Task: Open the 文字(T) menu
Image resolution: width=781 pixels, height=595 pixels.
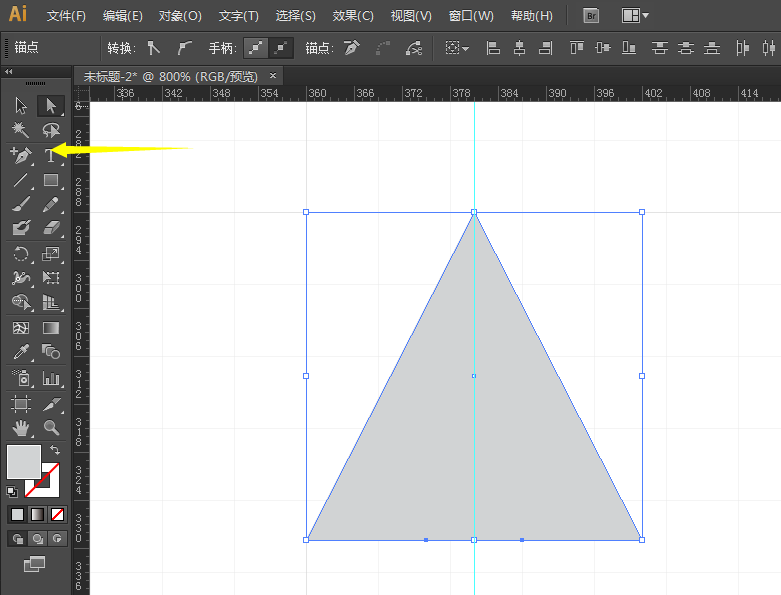Action: (x=239, y=16)
